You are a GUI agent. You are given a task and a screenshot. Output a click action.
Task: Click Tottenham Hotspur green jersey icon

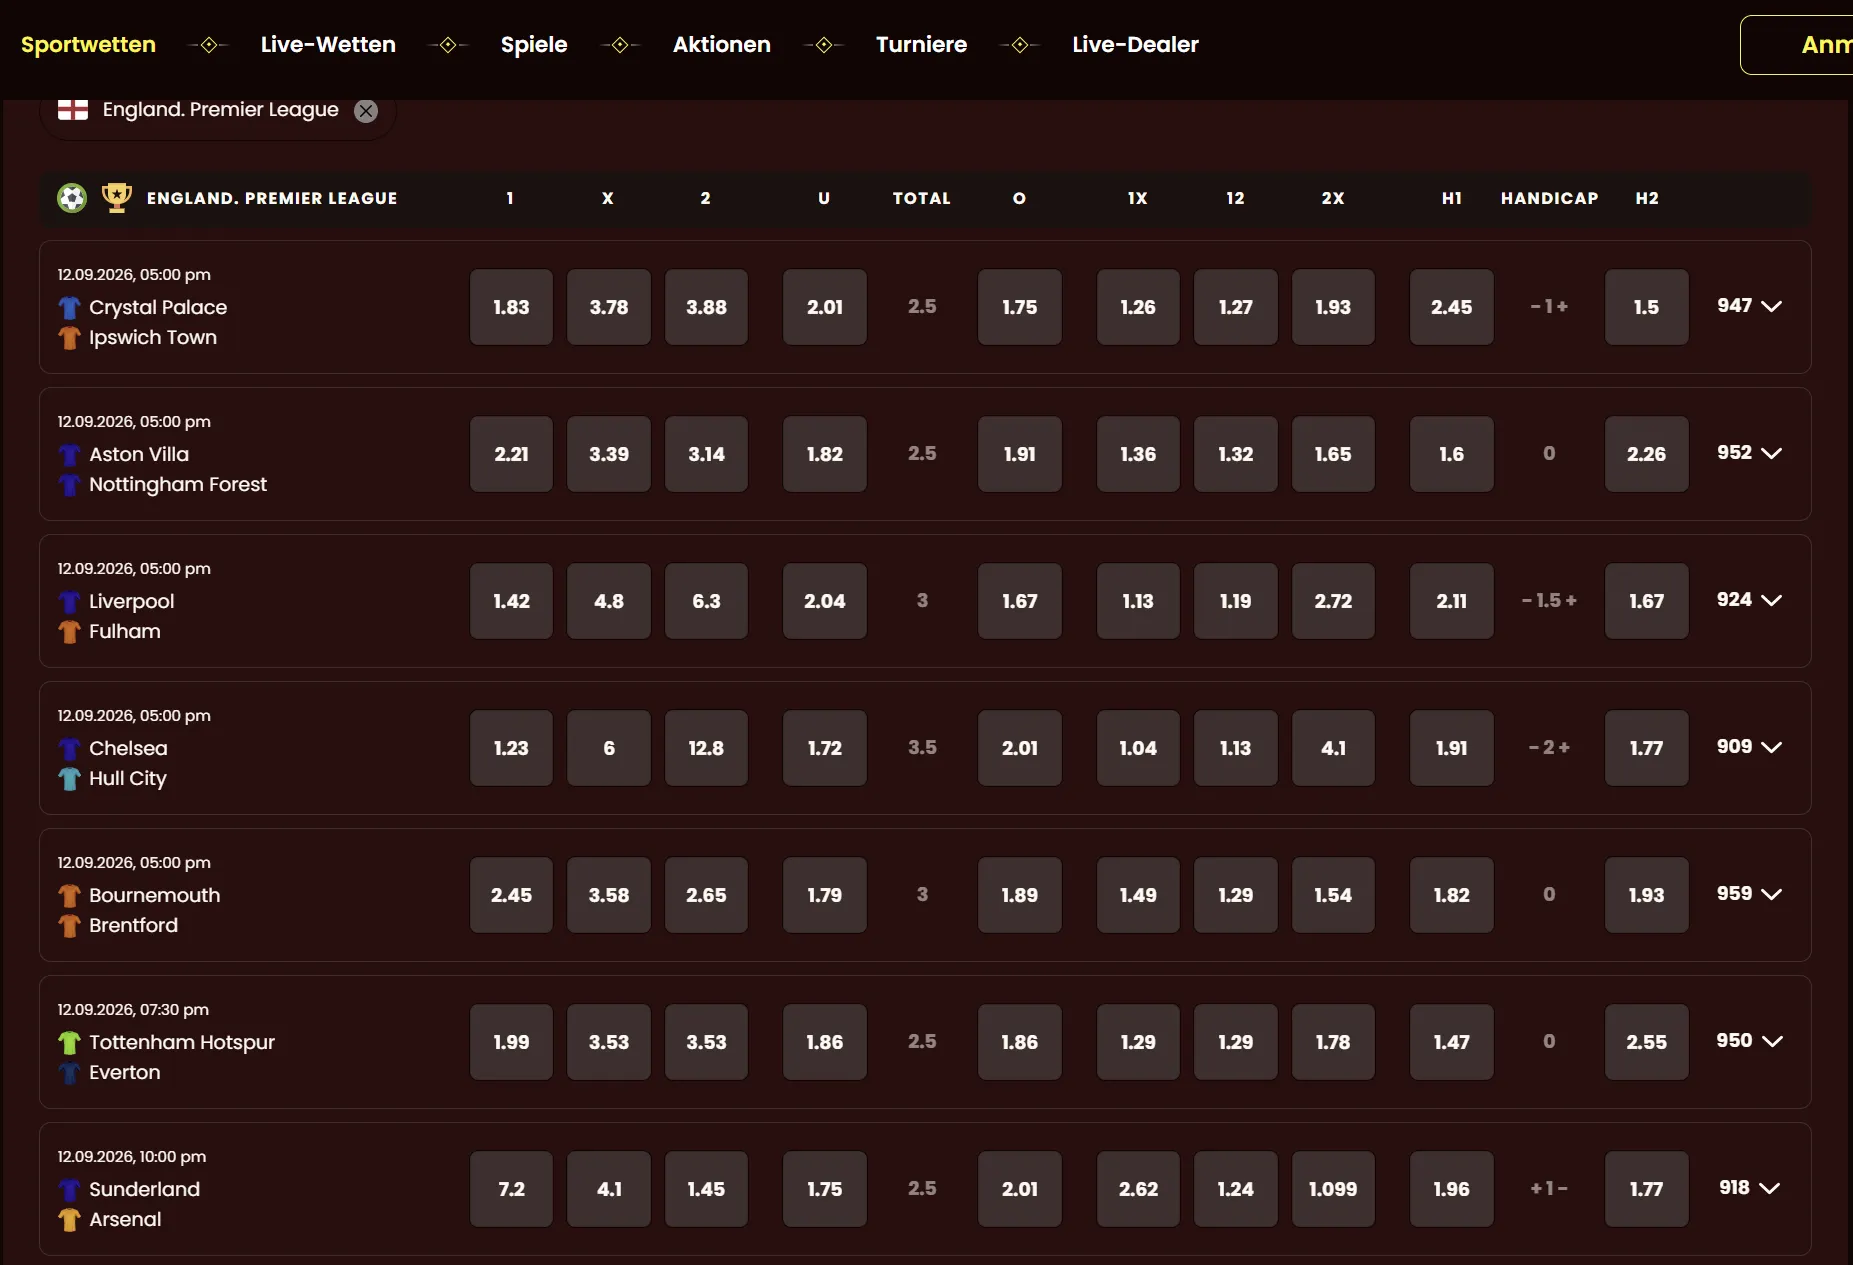point(69,1043)
